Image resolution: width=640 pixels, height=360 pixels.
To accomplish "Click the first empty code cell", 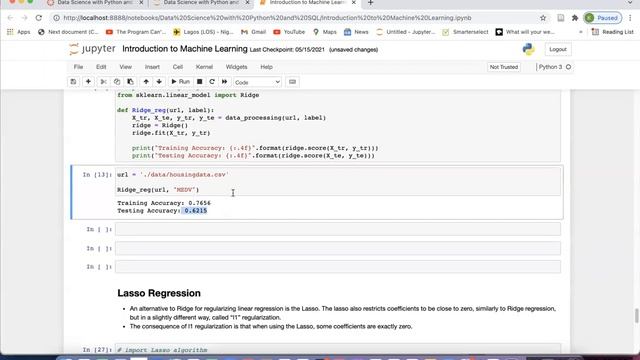I will pyautogui.click(x=338, y=229).
